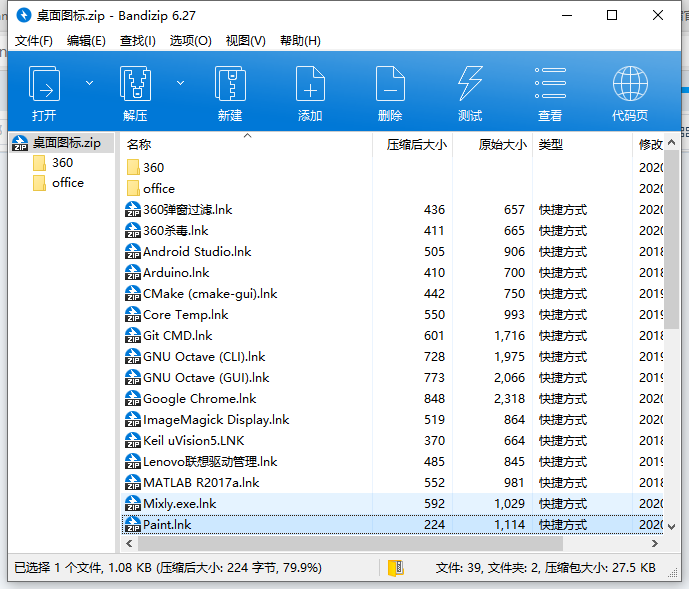Image resolution: width=689 pixels, height=589 pixels.
Task: Click the office folder icon in file list
Action: click(x=133, y=189)
